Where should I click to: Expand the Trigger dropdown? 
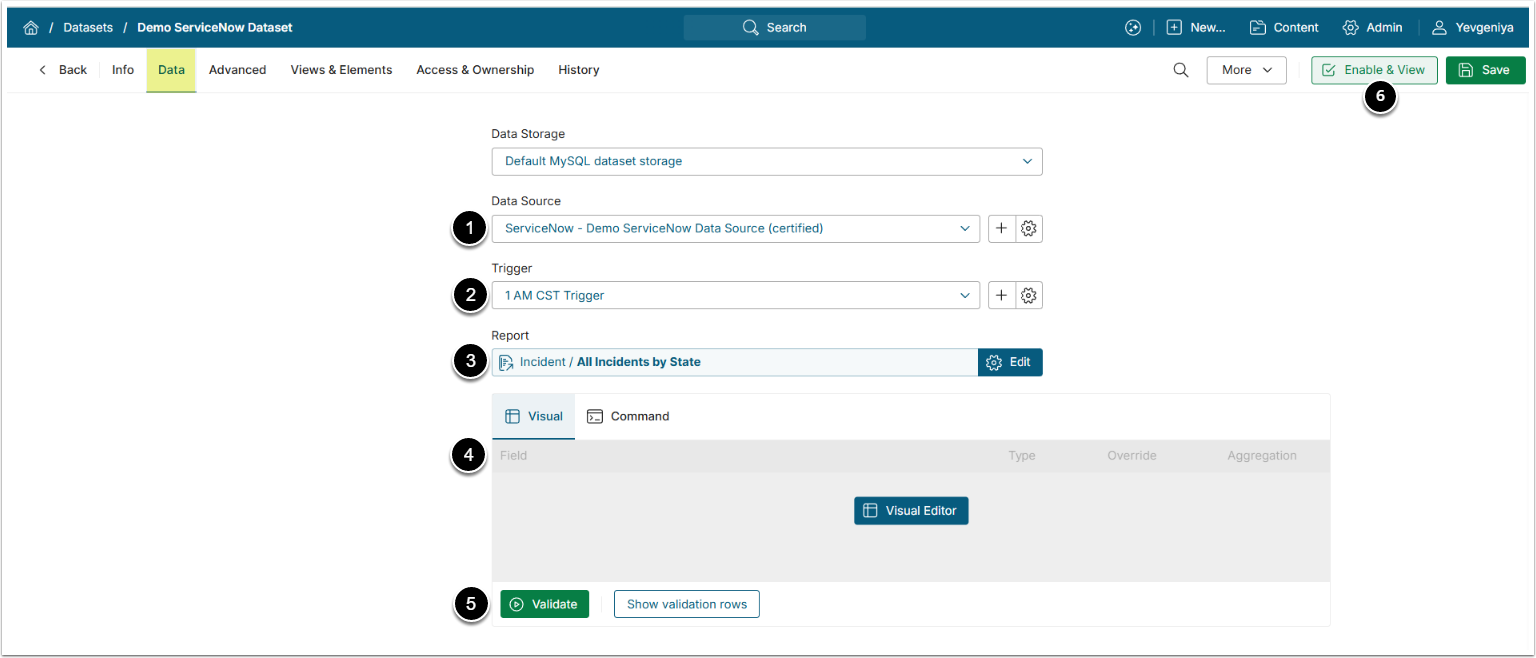[735, 296]
